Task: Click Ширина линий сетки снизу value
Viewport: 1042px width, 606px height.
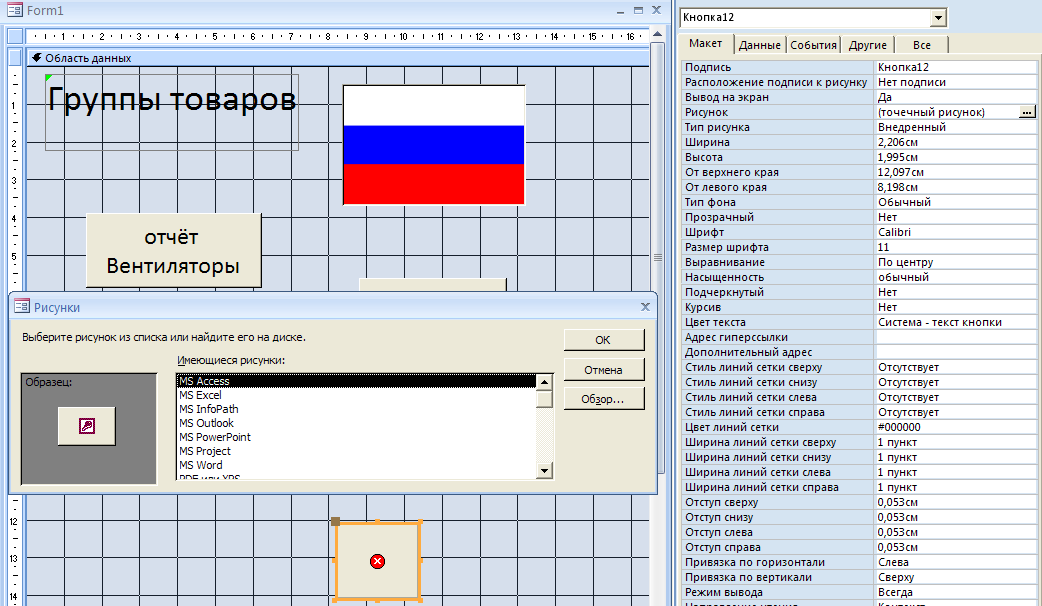Action: point(956,457)
